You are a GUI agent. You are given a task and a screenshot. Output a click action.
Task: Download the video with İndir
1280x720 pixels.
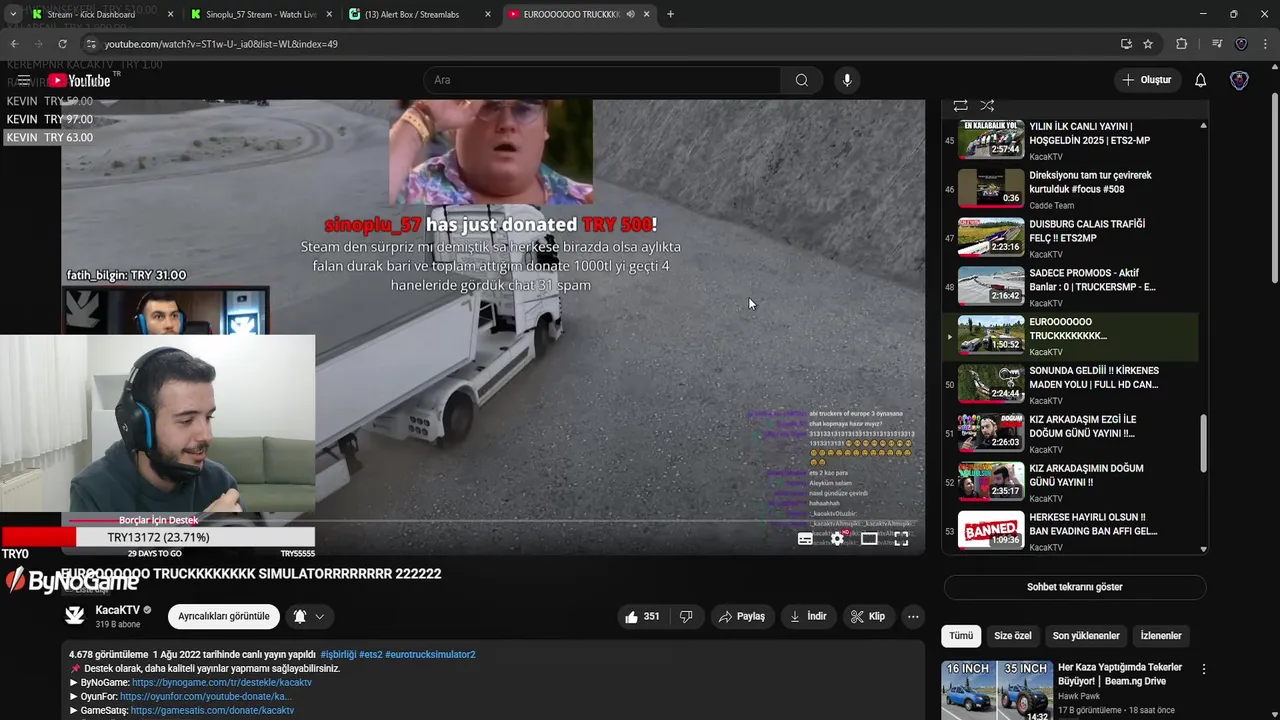[808, 617]
